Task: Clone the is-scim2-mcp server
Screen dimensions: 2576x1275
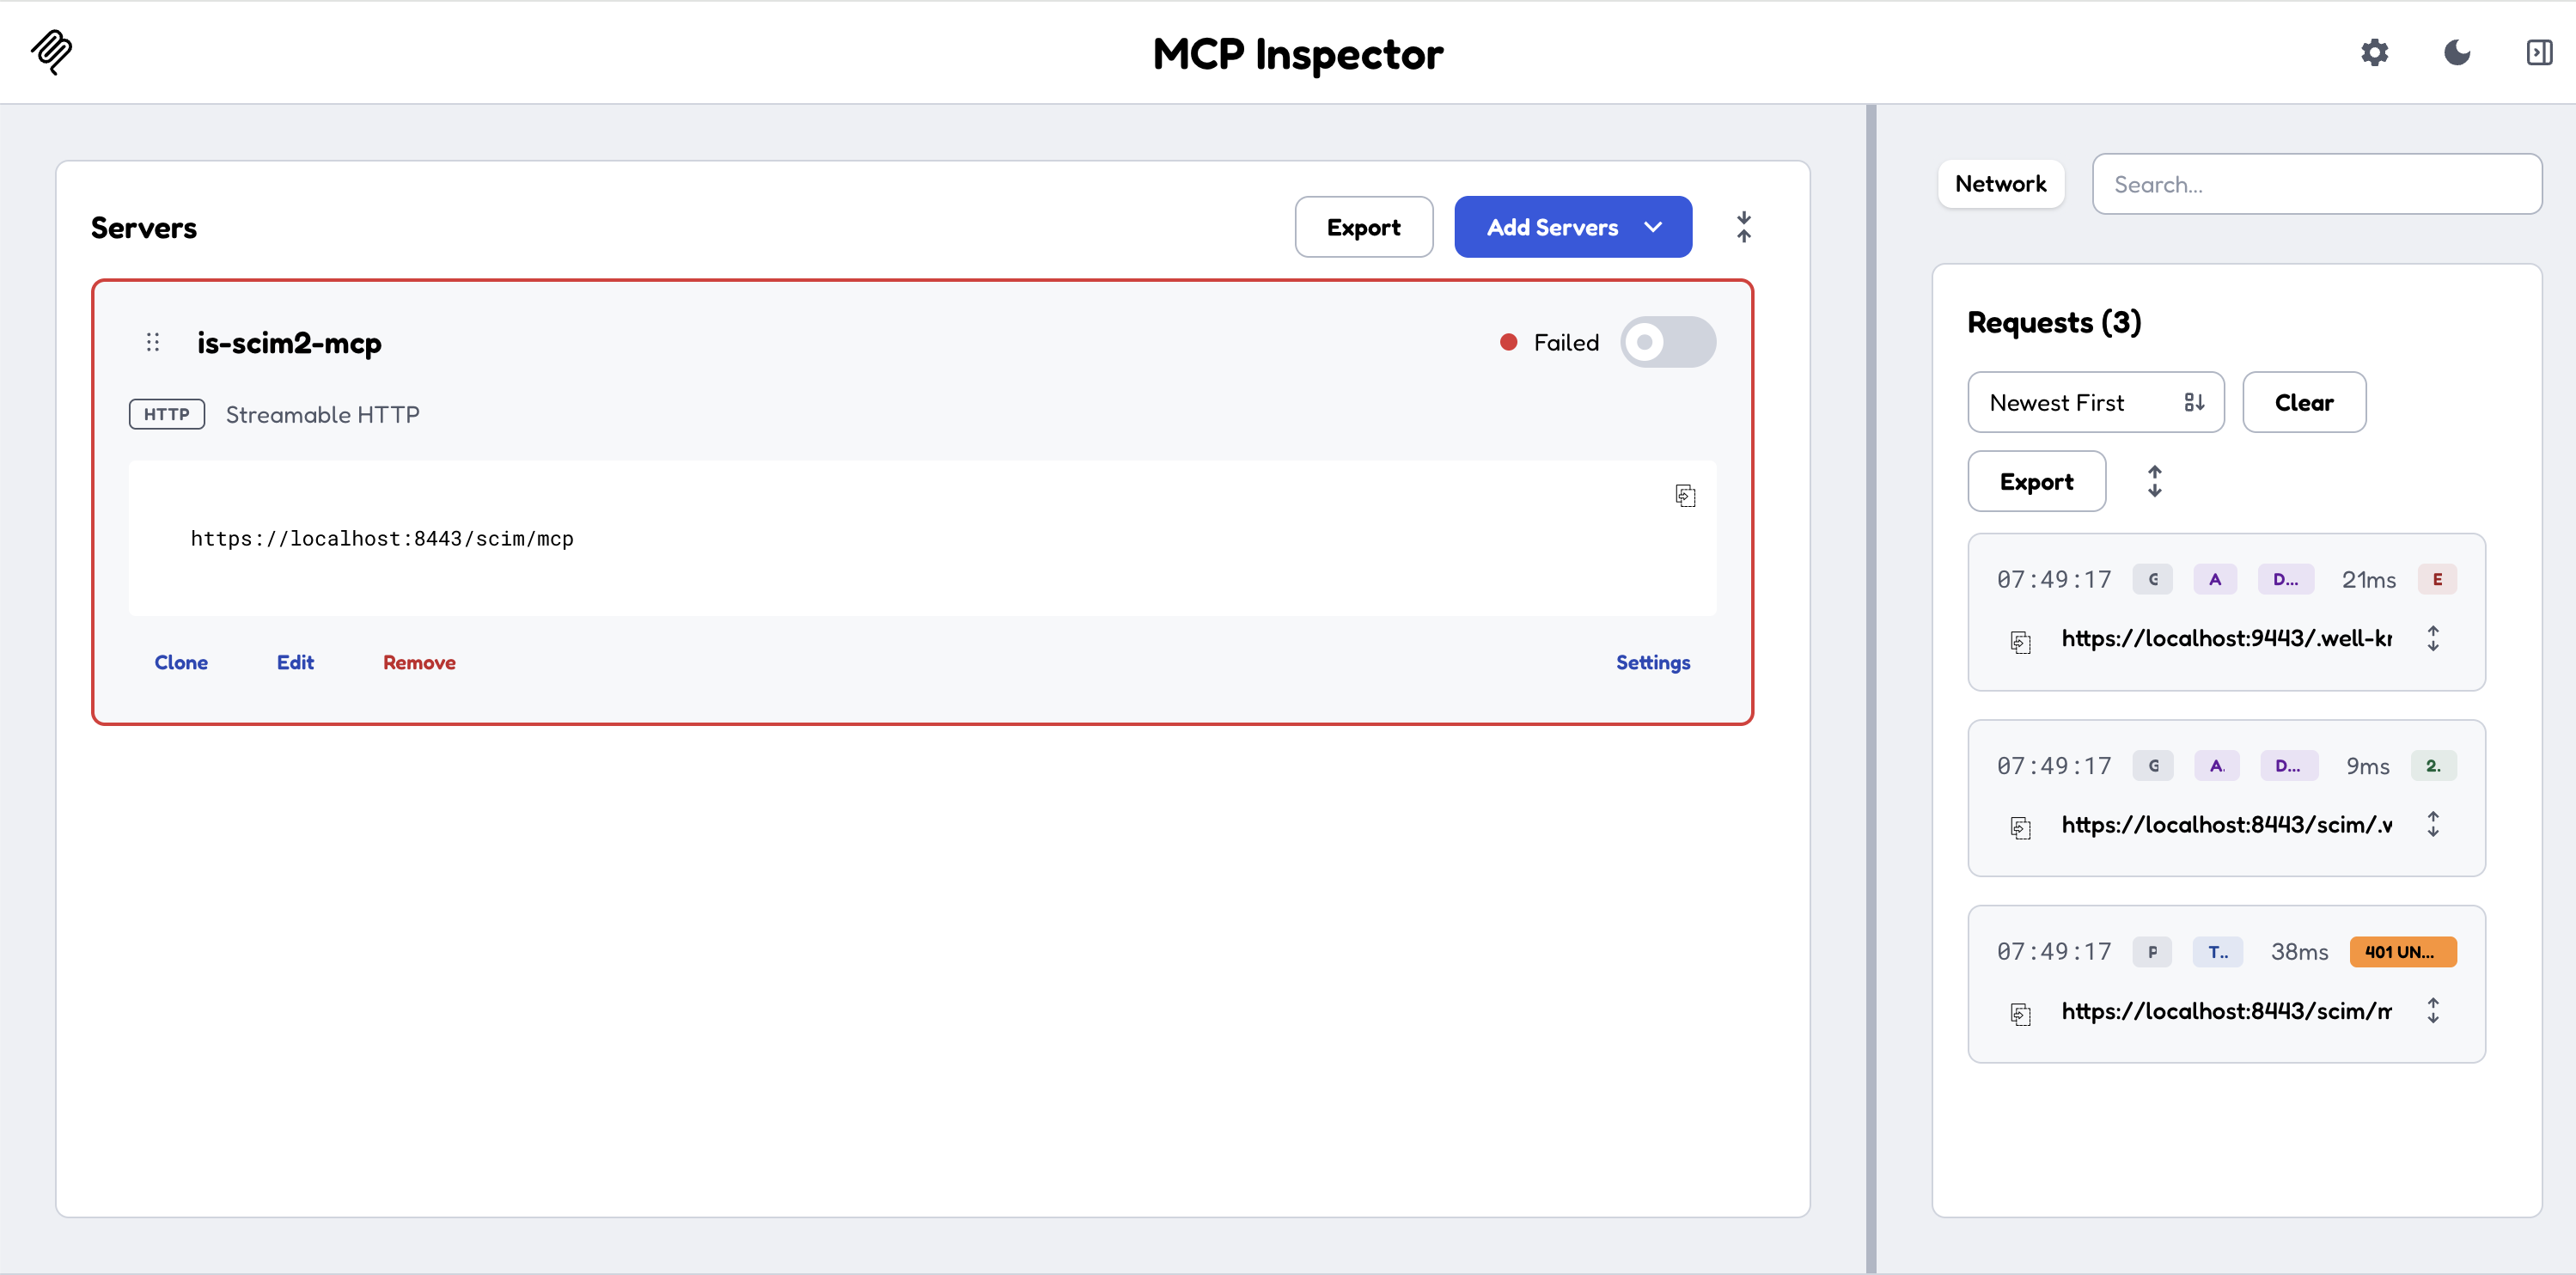Action: 181,662
